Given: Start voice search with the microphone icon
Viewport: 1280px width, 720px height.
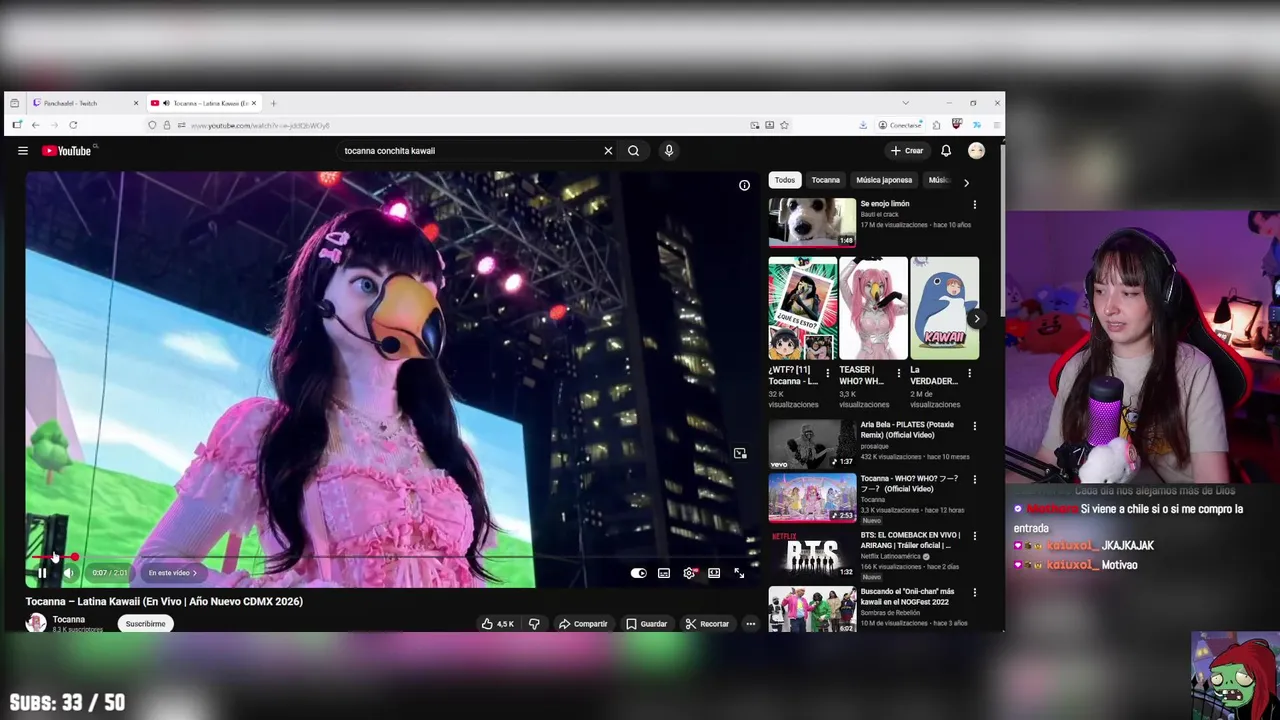Looking at the screenshot, I should click(669, 151).
